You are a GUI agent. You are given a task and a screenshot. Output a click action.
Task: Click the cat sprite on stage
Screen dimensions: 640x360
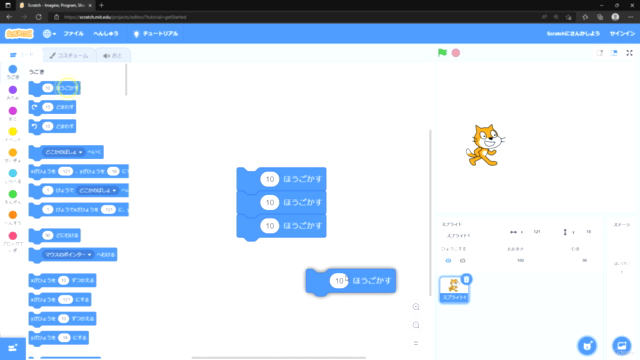[485, 145]
